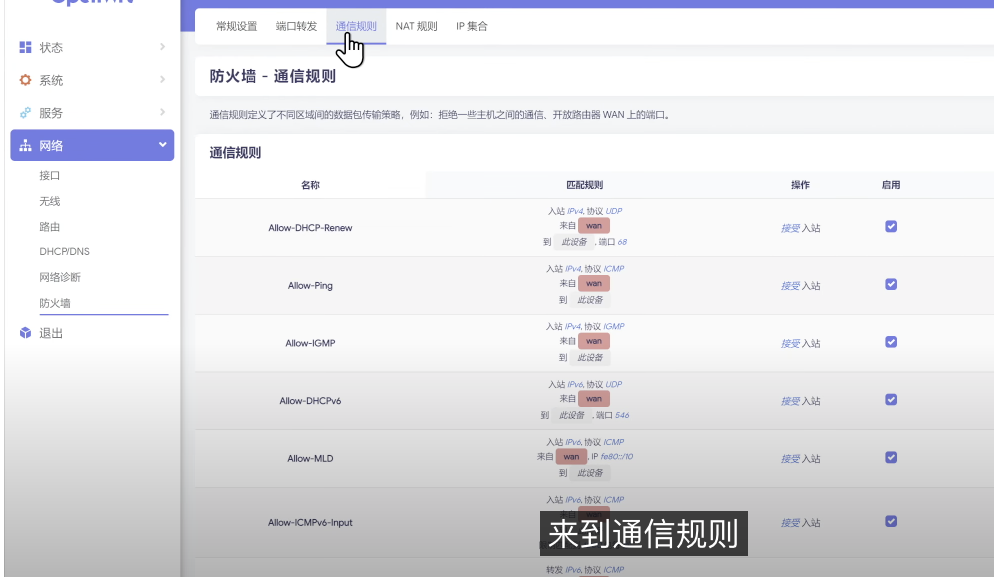Expand the 系统 submenu arrow

pos(162,80)
